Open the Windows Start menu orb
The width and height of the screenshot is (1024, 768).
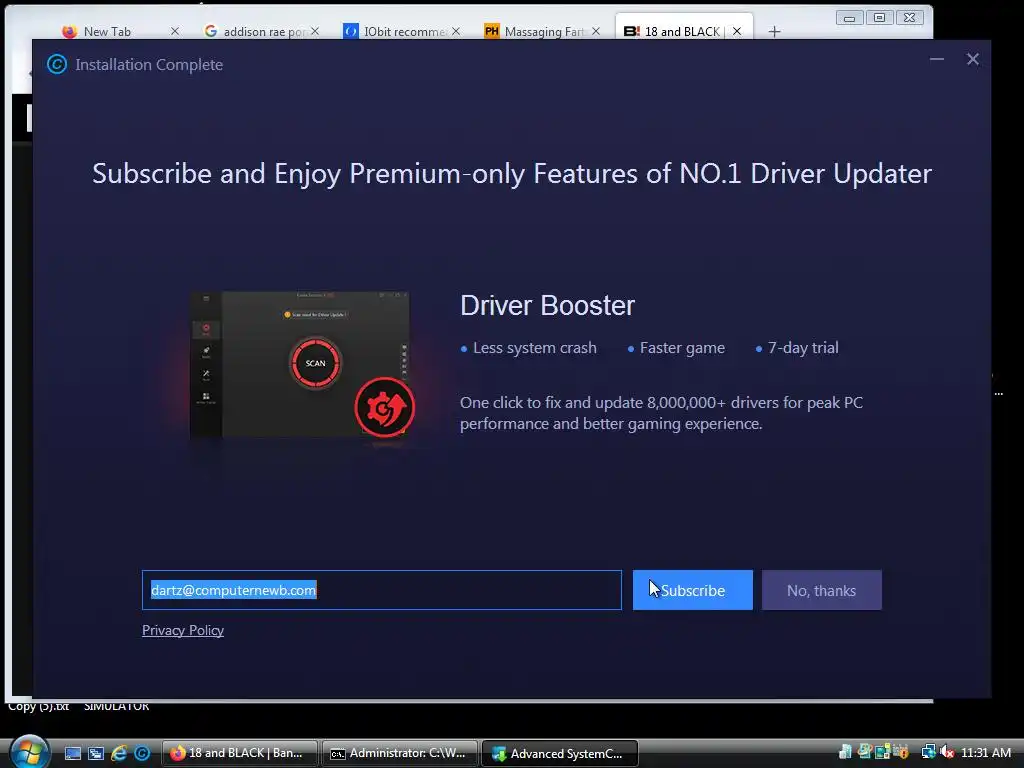click(x=29, y=752)
